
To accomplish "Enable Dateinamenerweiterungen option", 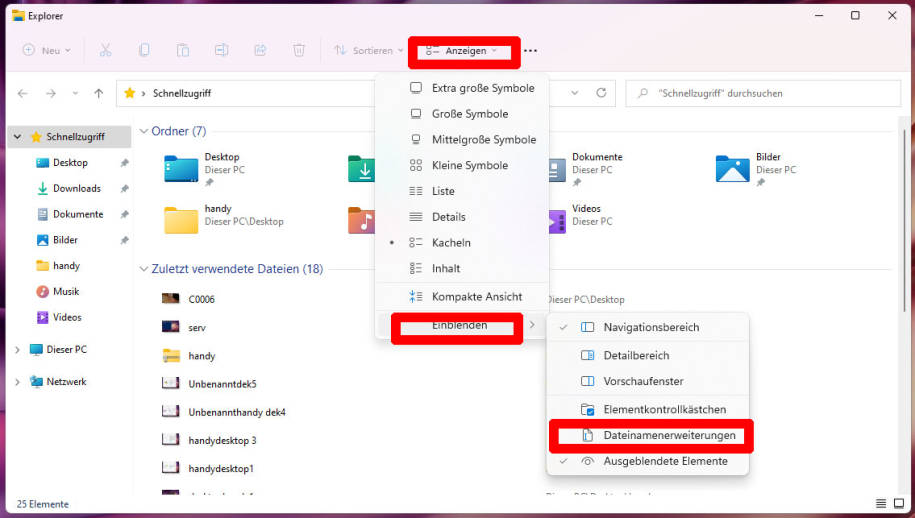I will (668, 436).
